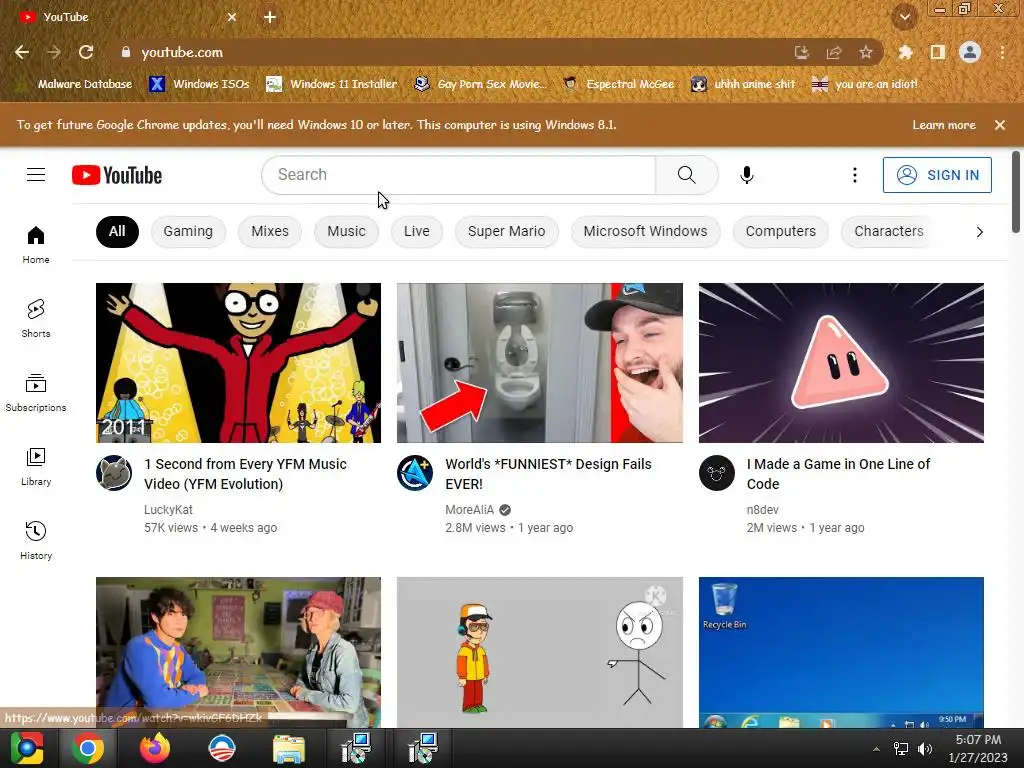The height and width of the screenshot is (768, 1024).
Task: Show more filter chips with right chevron
Action: 979,232
